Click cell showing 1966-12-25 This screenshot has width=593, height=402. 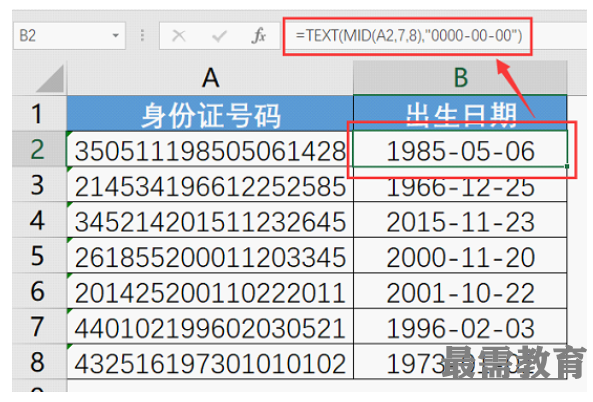click(x=460, y=185)
